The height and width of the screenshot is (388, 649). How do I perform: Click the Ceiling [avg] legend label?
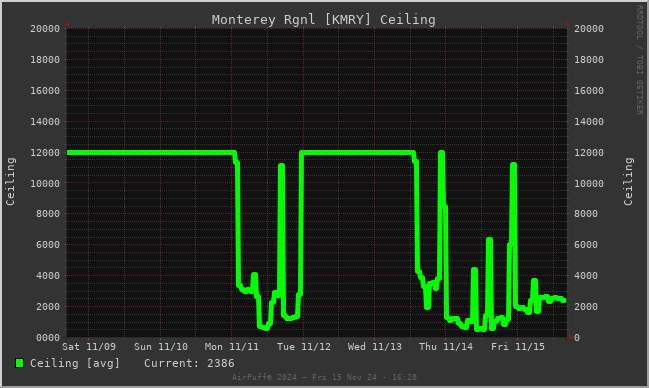pyautogui.click(x=75, y=364)
